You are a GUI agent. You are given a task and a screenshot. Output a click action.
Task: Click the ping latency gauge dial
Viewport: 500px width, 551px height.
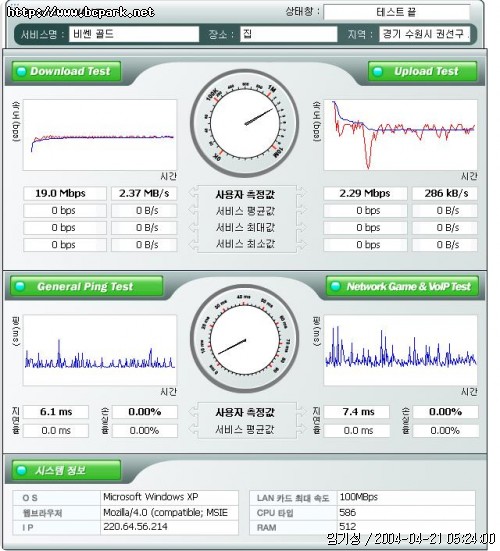(245, 339)
